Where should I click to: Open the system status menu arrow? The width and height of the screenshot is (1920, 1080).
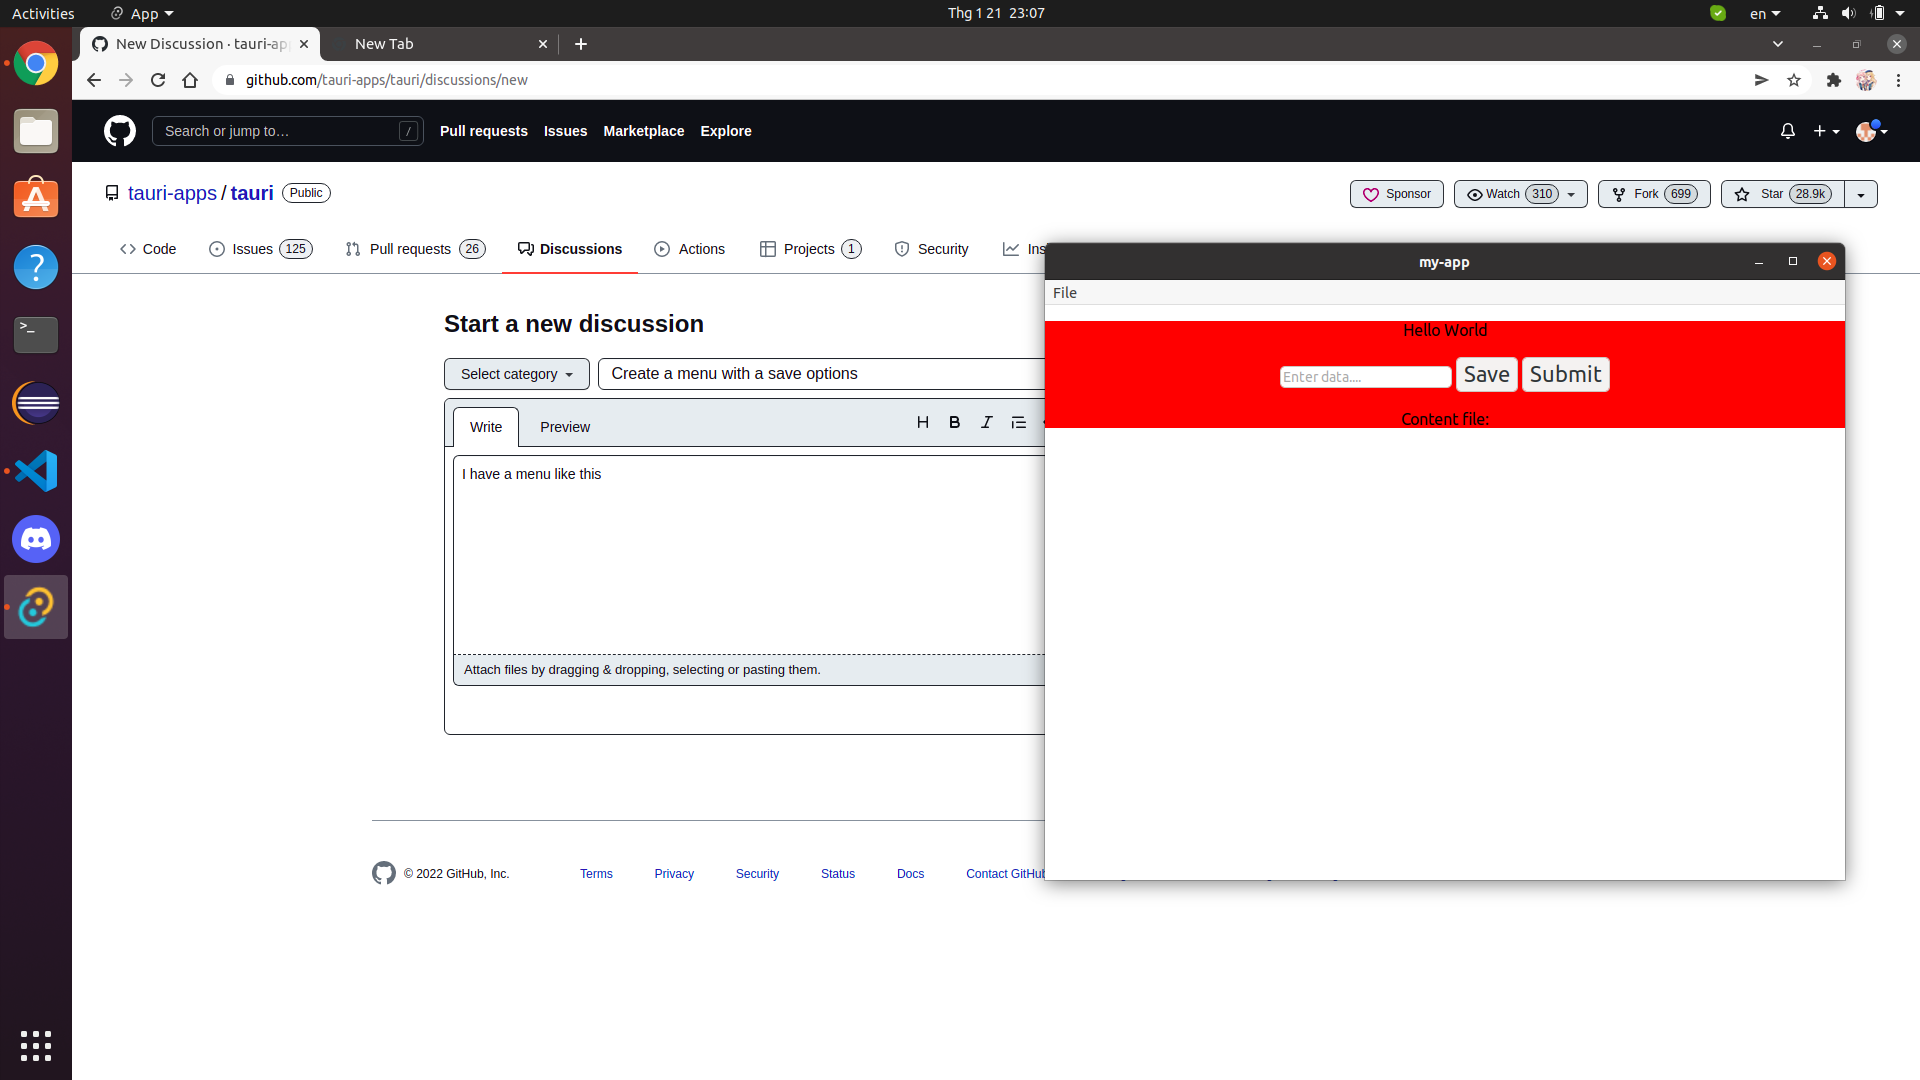pos(1900,13)
